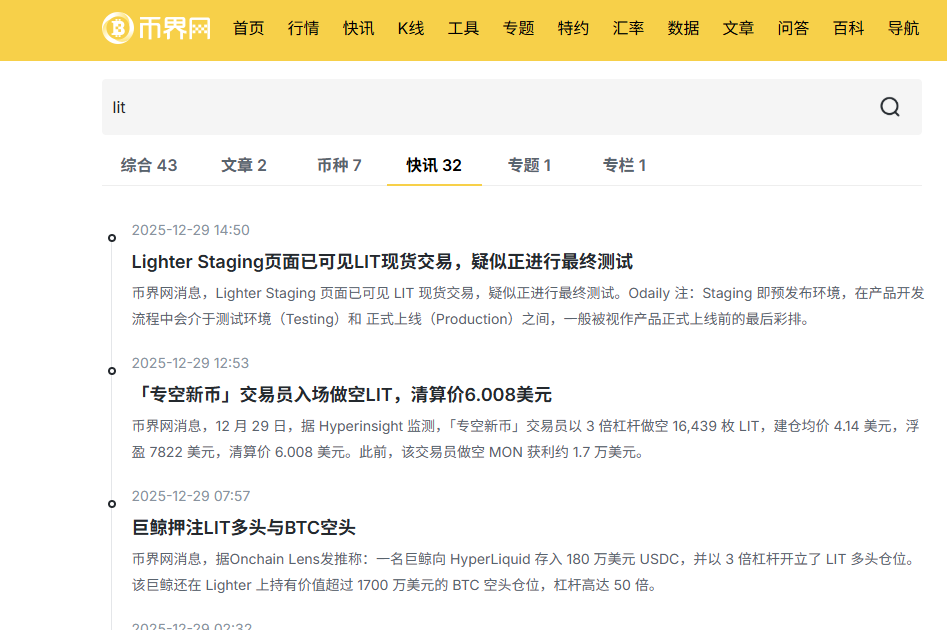The image size is (947, 630).
Task: Click timestamp 2025-12-29 14:50
Action: (190, 230)
